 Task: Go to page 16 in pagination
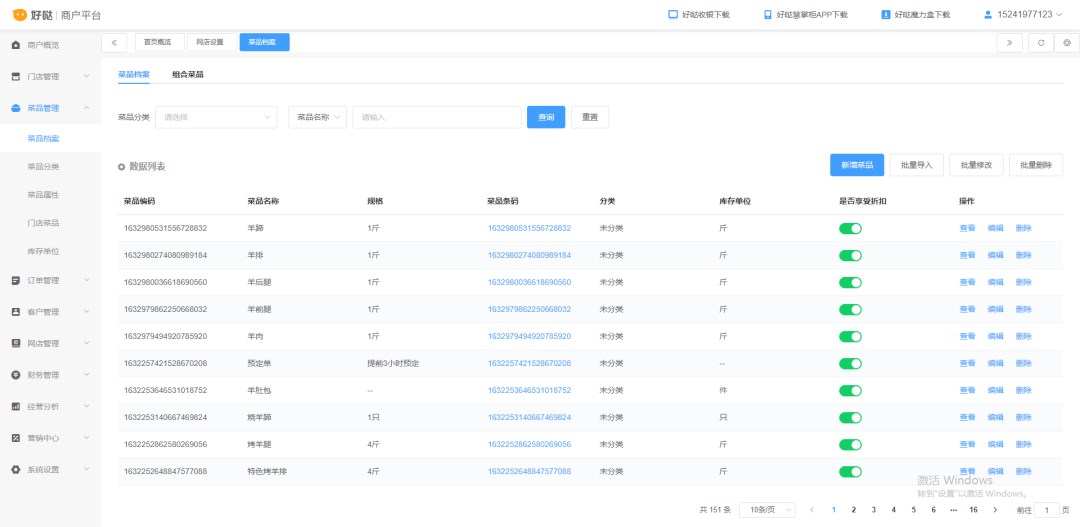pos(973,510)
